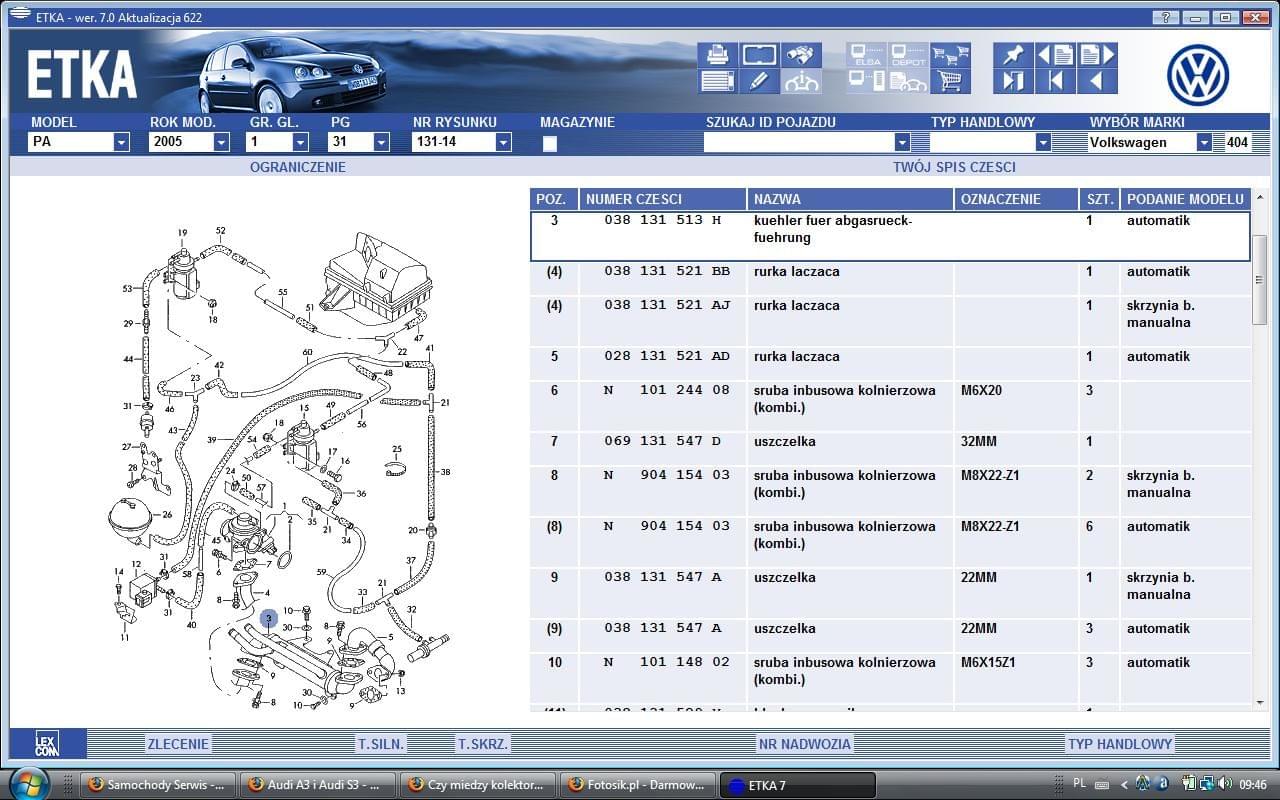Switch to Audi A3 i Audi S3 taskbar window
This screenshot has height=800, width=1280.
tap(319, 785)
